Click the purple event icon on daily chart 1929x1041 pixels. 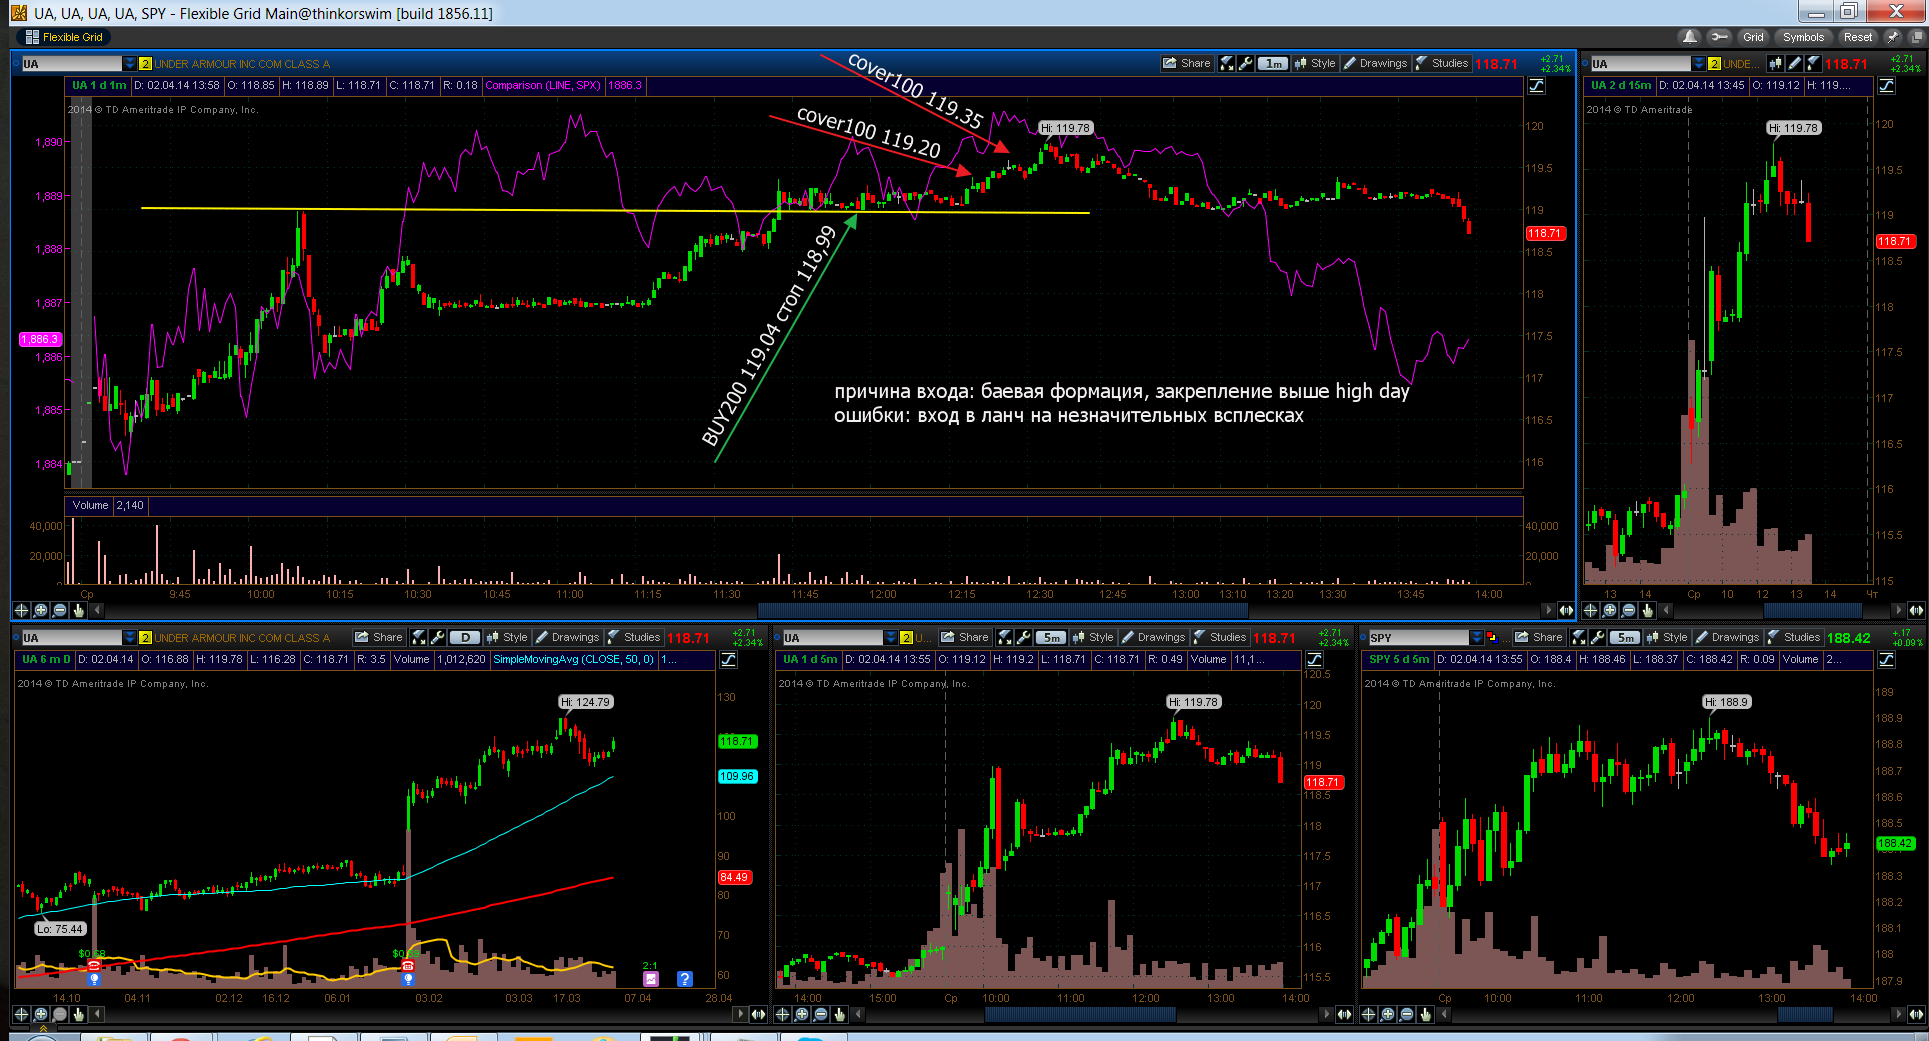tap(651, 979)
